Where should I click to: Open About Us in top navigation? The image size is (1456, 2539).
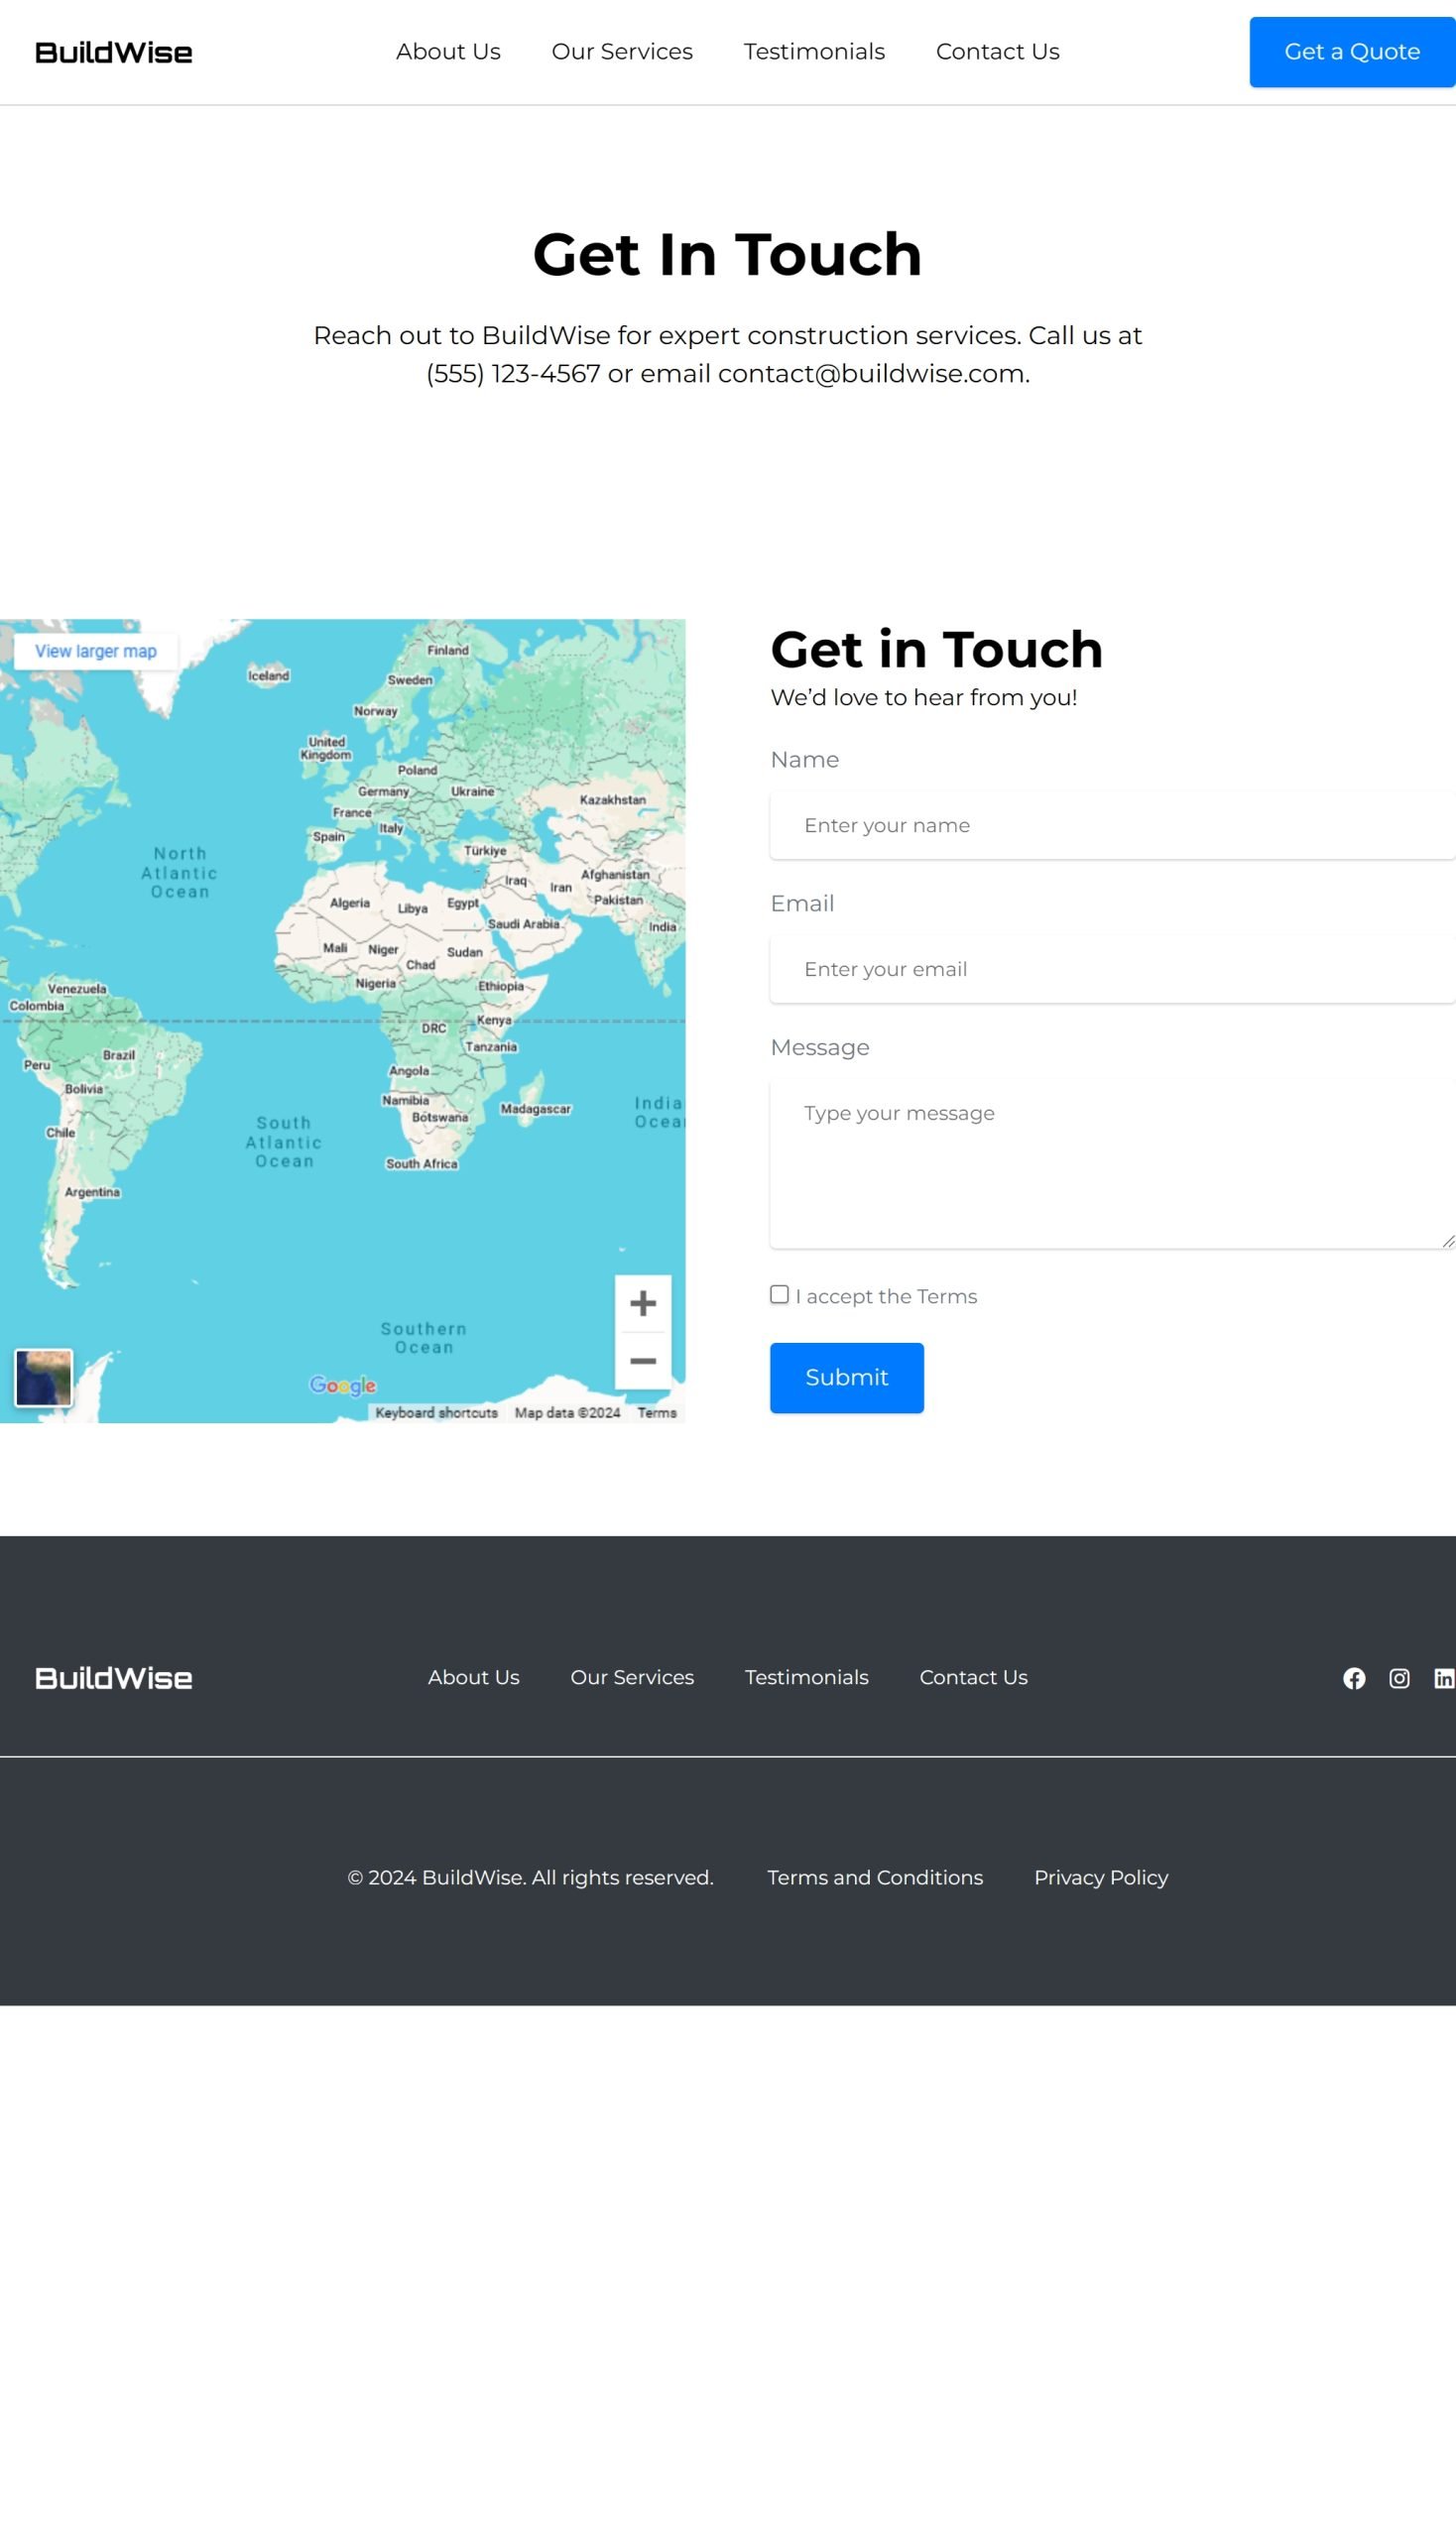(x=448, y=52)
